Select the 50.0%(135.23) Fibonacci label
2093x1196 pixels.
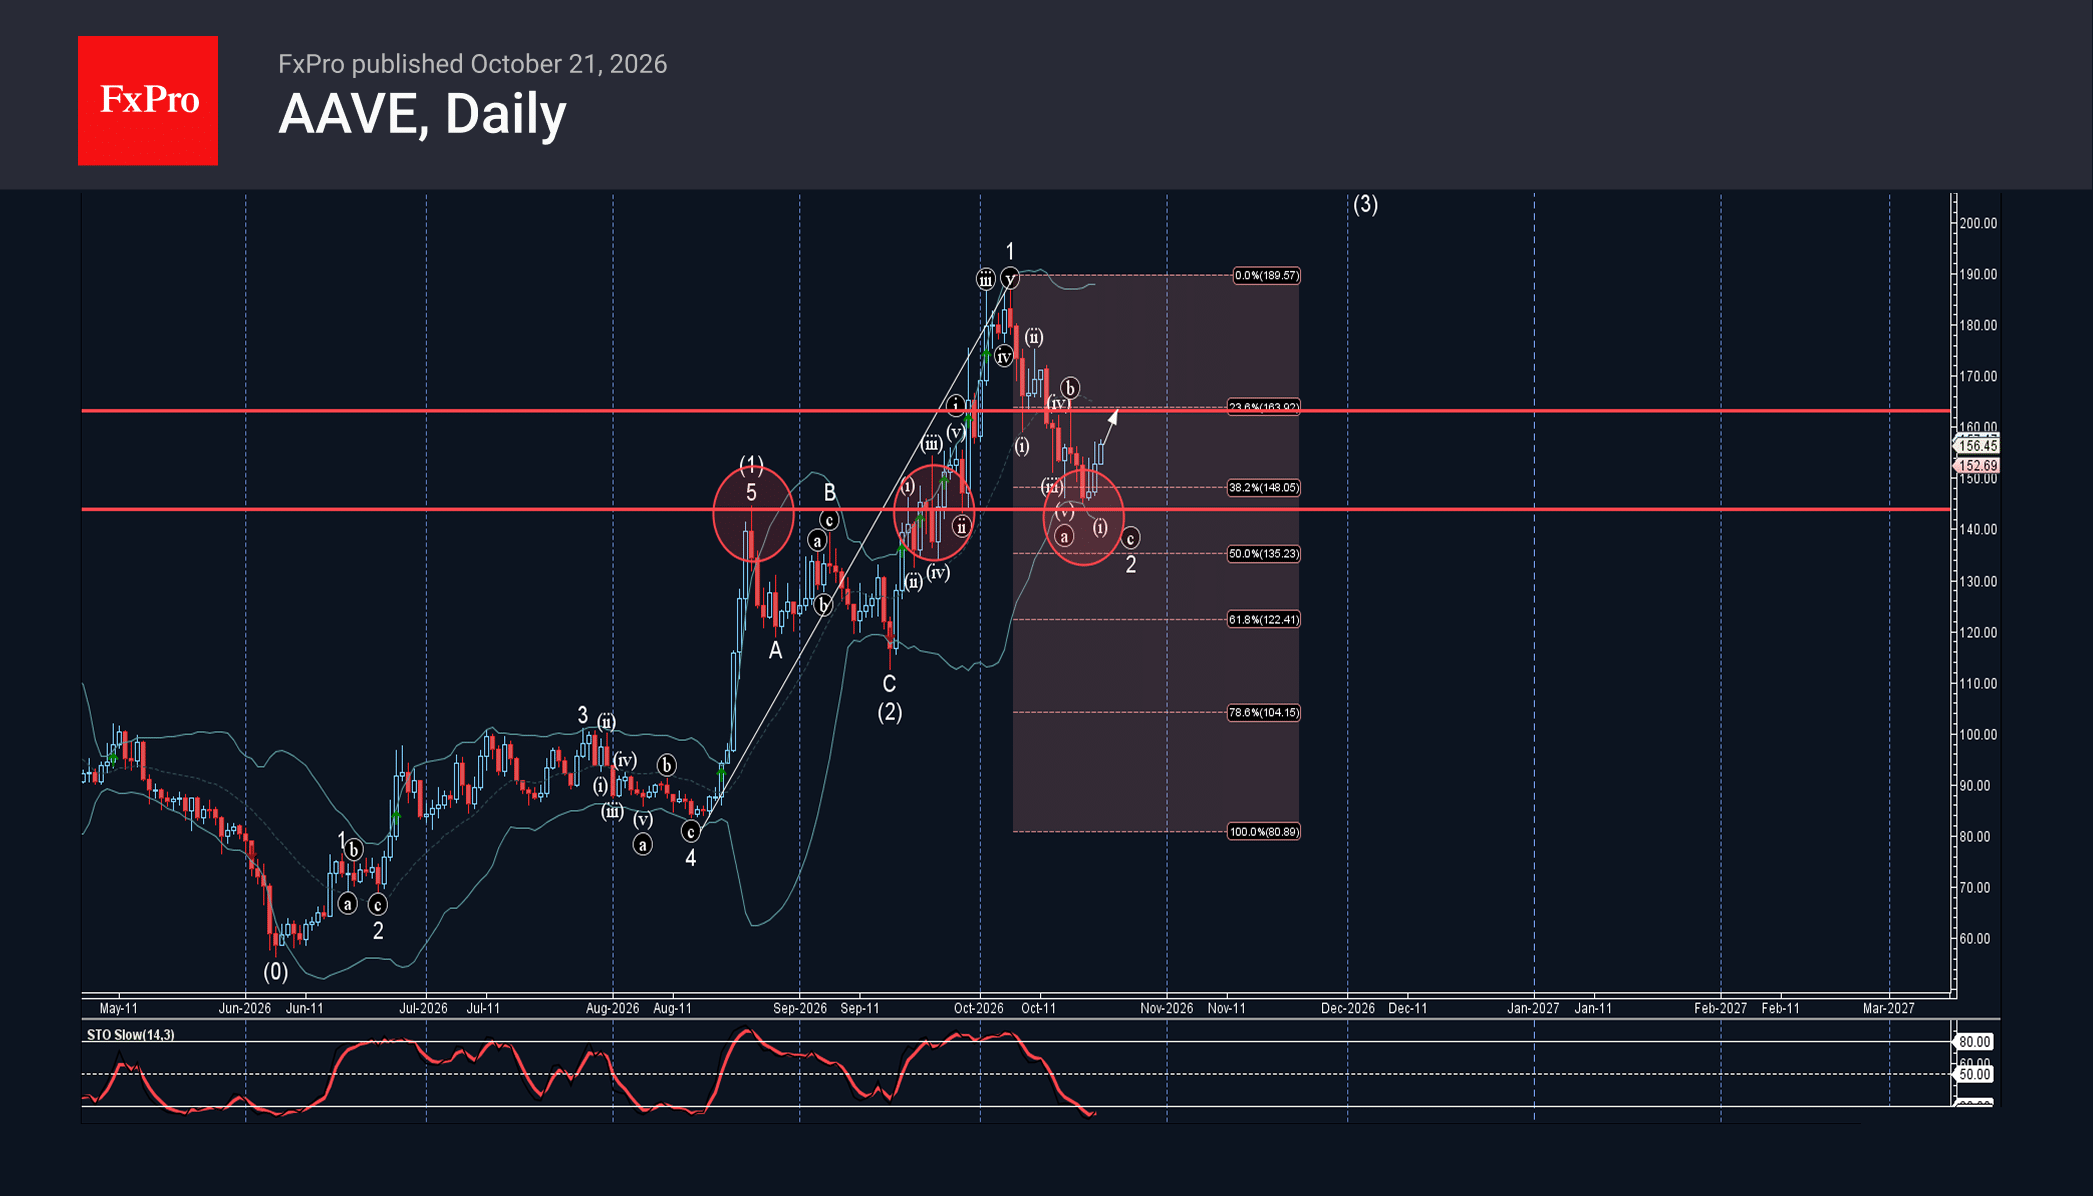coord(1263,554)
